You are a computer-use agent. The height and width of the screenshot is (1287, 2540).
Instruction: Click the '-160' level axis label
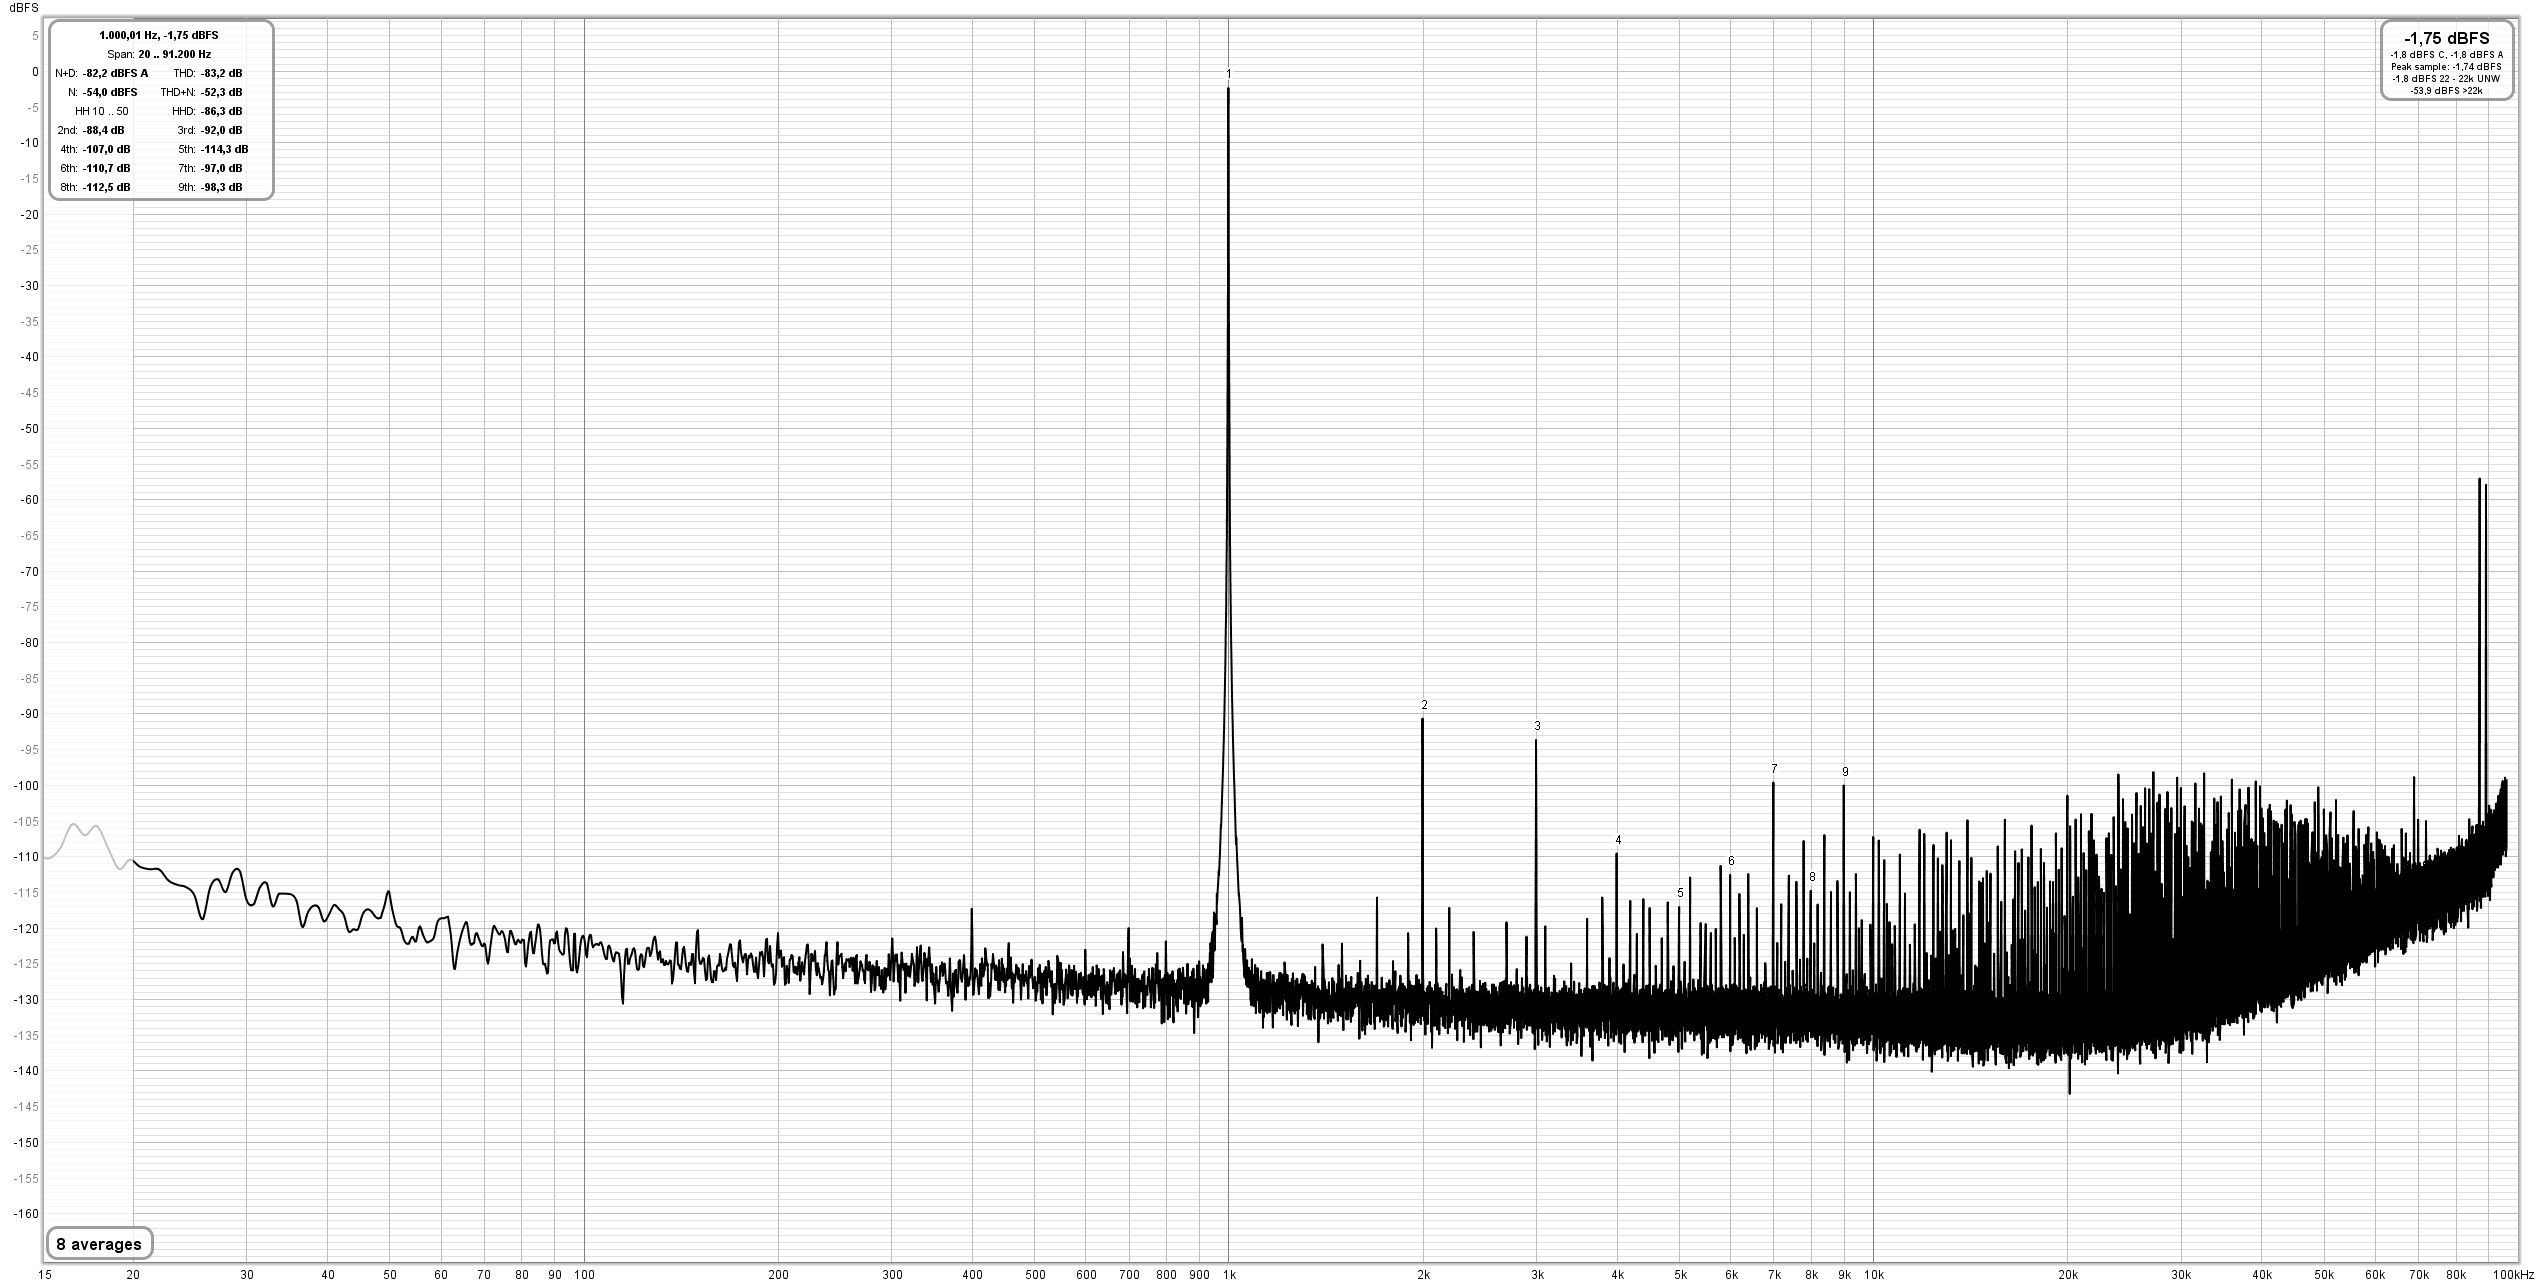(26, 1214)
